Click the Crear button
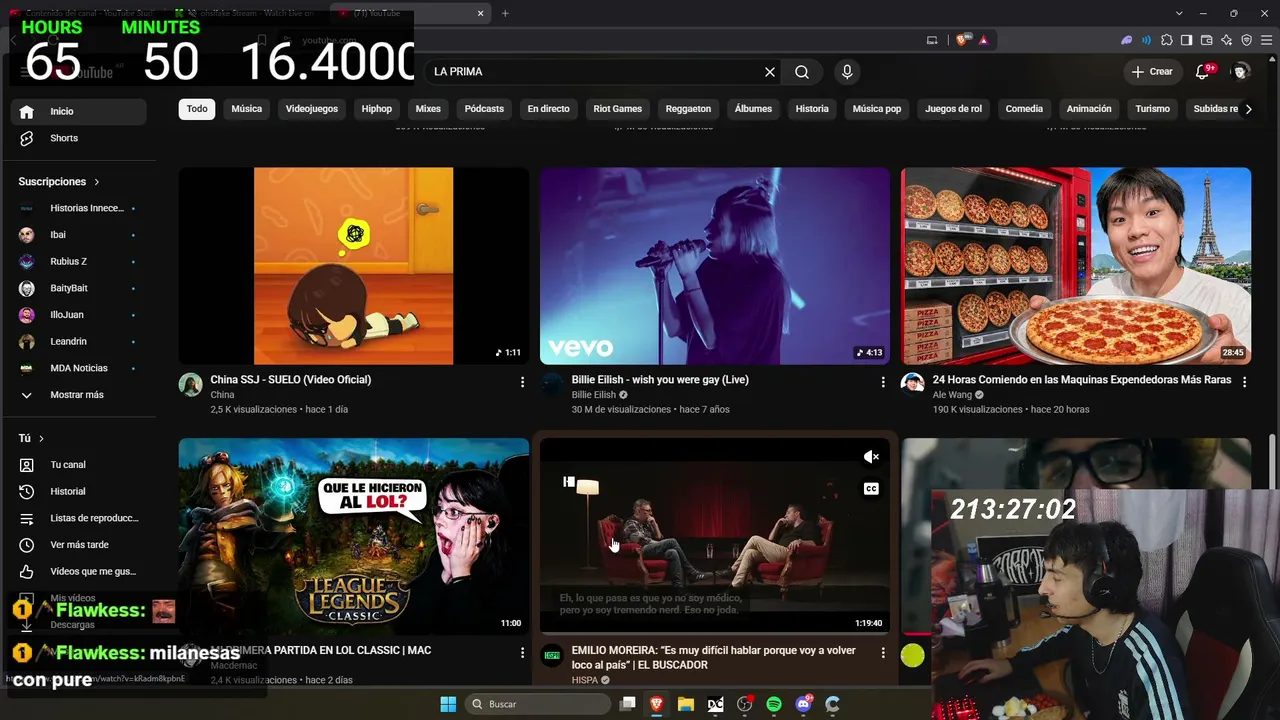This screenshot has width=1280, height=720. point(1152,72)
